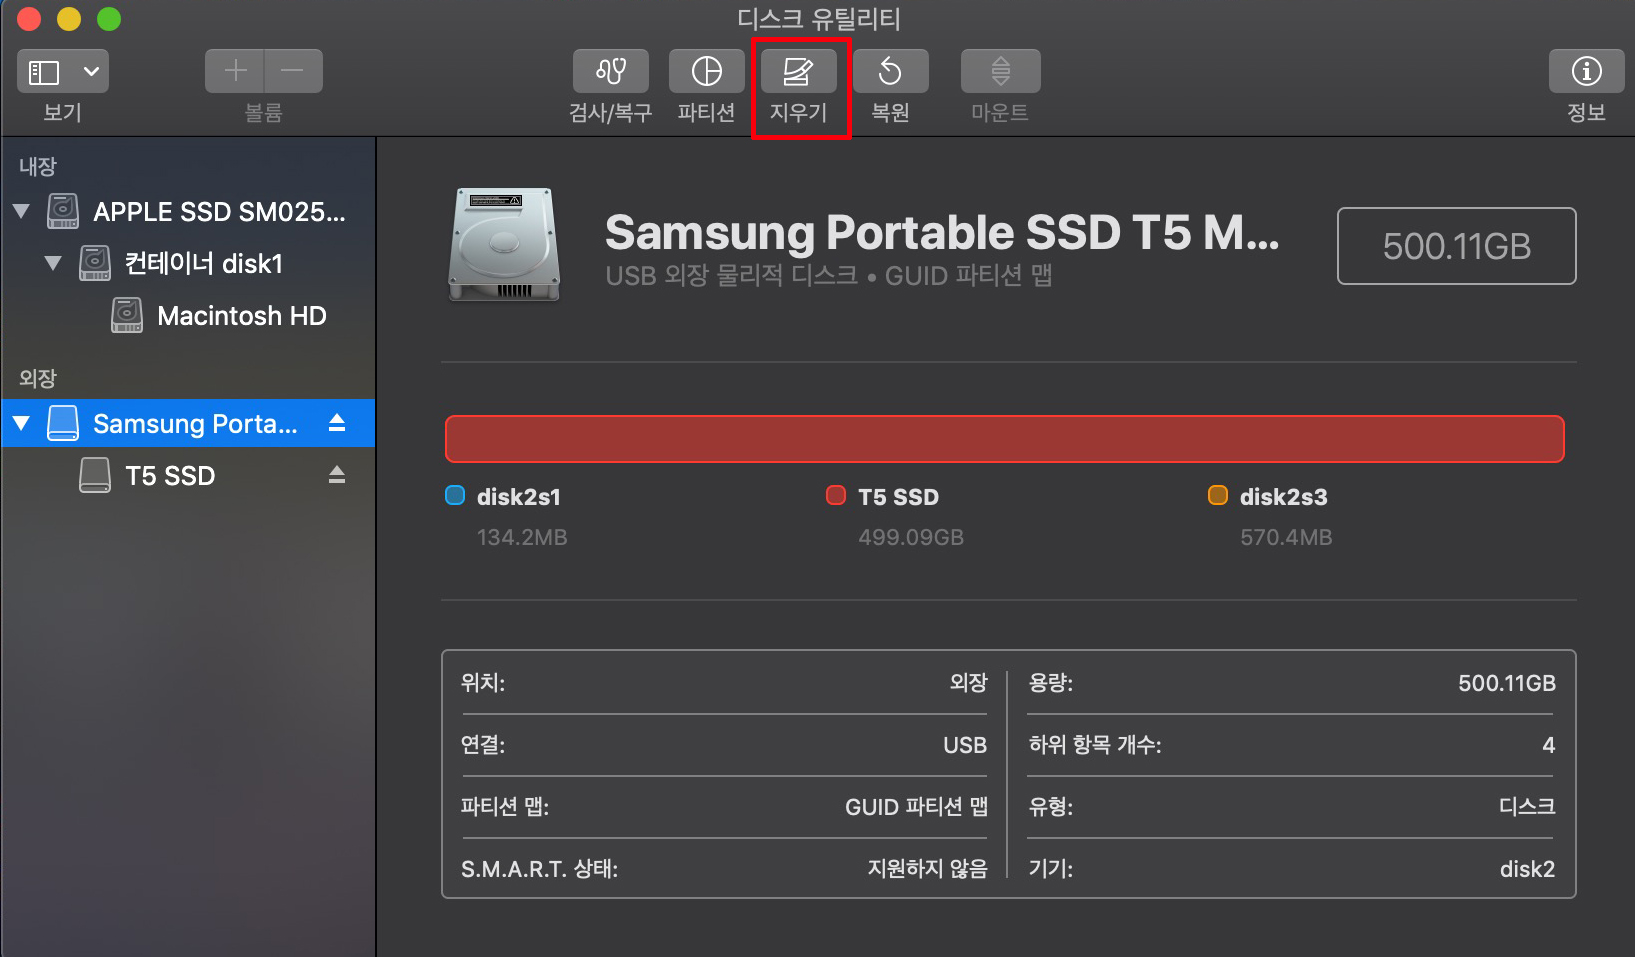
Task: Click the Samsung Portable SSD T5 title
Action: point(942,232)
